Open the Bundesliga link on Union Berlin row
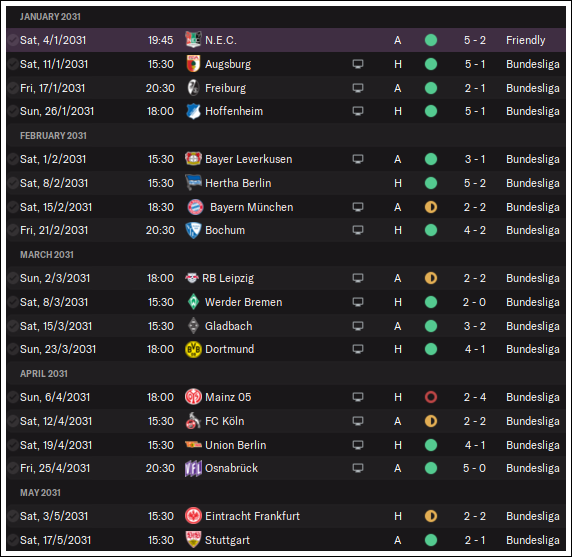 (x=533, y=445)
